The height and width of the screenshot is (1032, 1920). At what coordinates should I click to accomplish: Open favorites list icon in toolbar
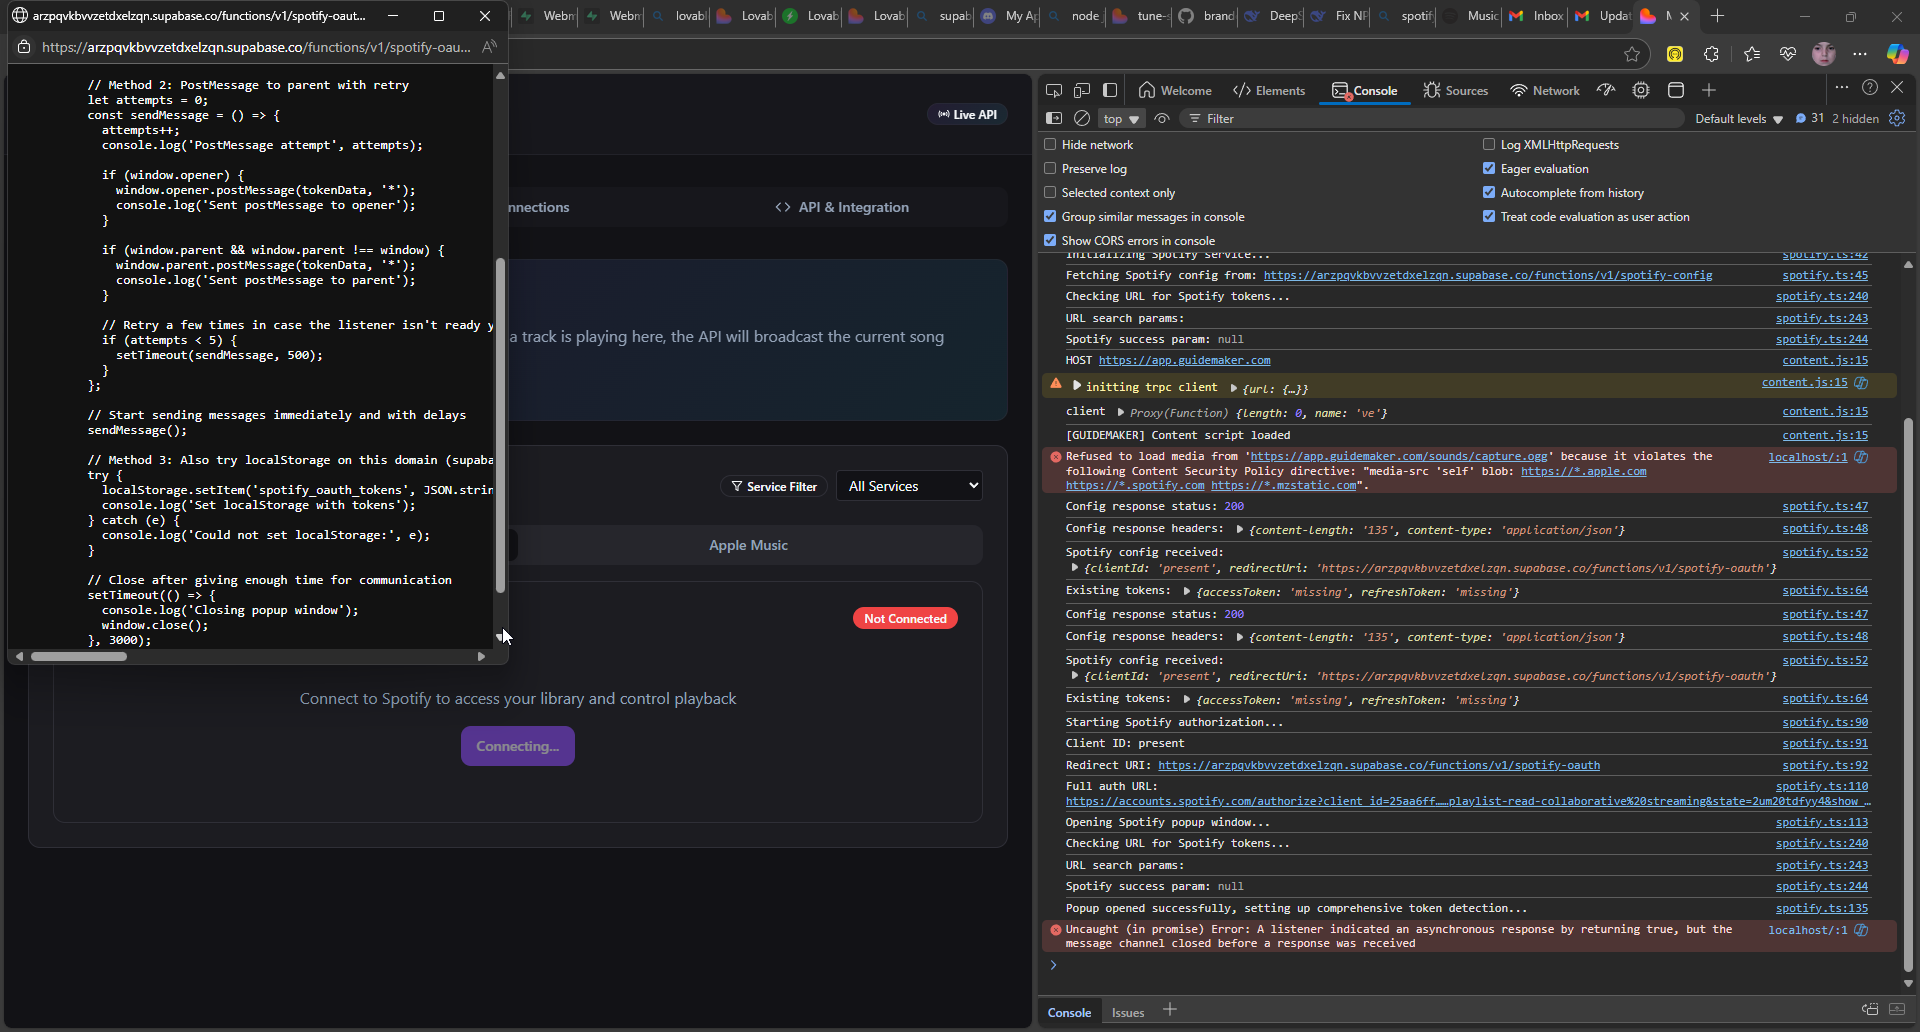click(x=1752, y=54)
